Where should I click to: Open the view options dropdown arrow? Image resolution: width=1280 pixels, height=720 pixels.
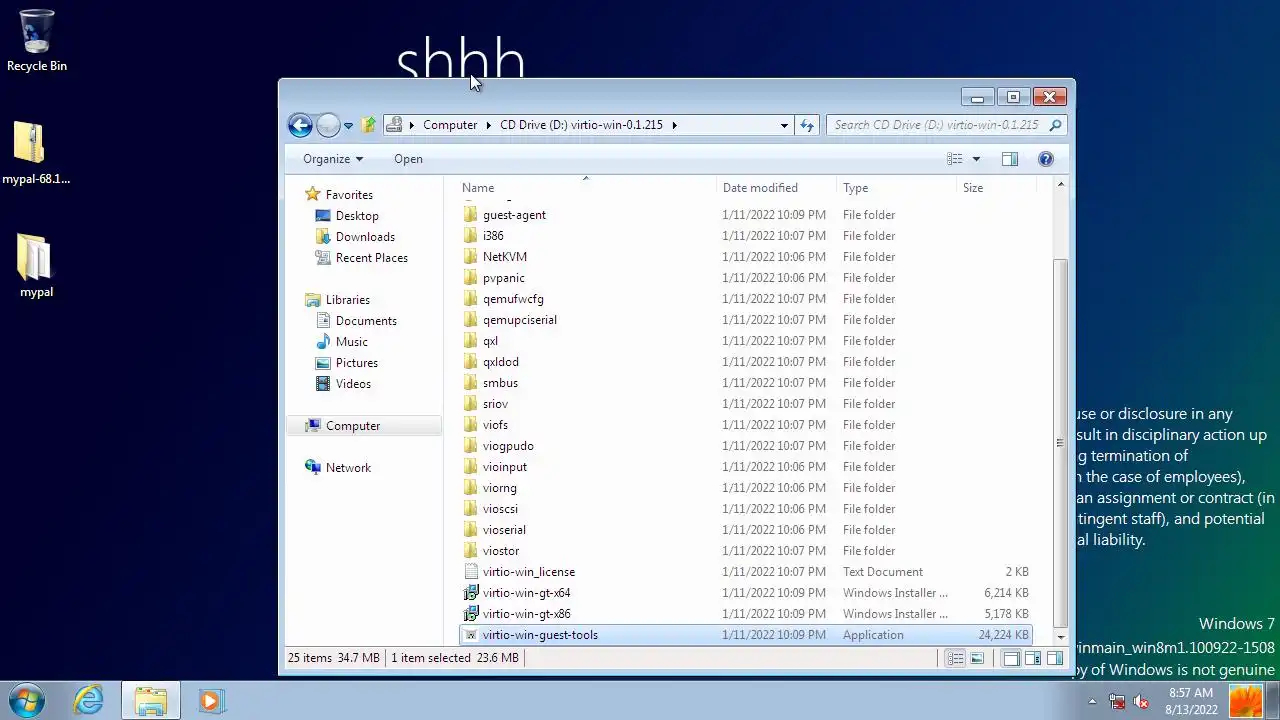tap(976, 159)
